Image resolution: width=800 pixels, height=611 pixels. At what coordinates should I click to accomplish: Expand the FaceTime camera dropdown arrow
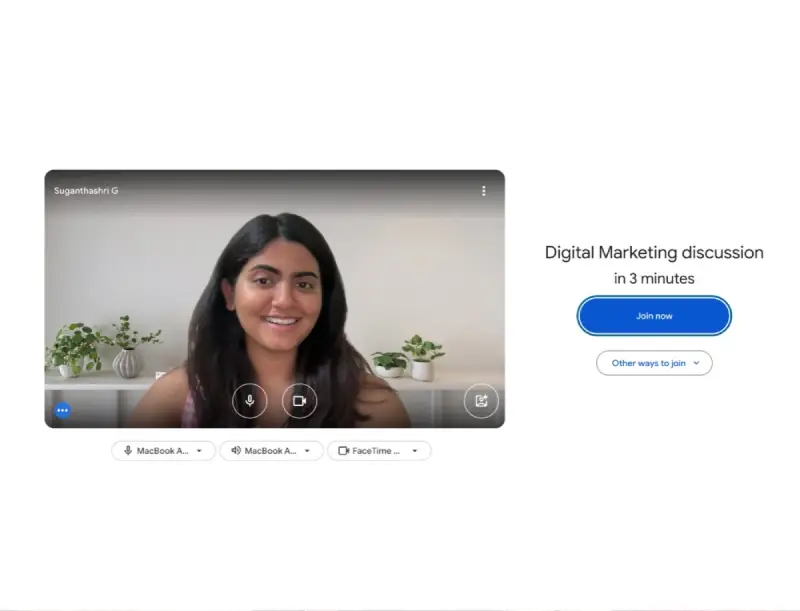point(415,451)
